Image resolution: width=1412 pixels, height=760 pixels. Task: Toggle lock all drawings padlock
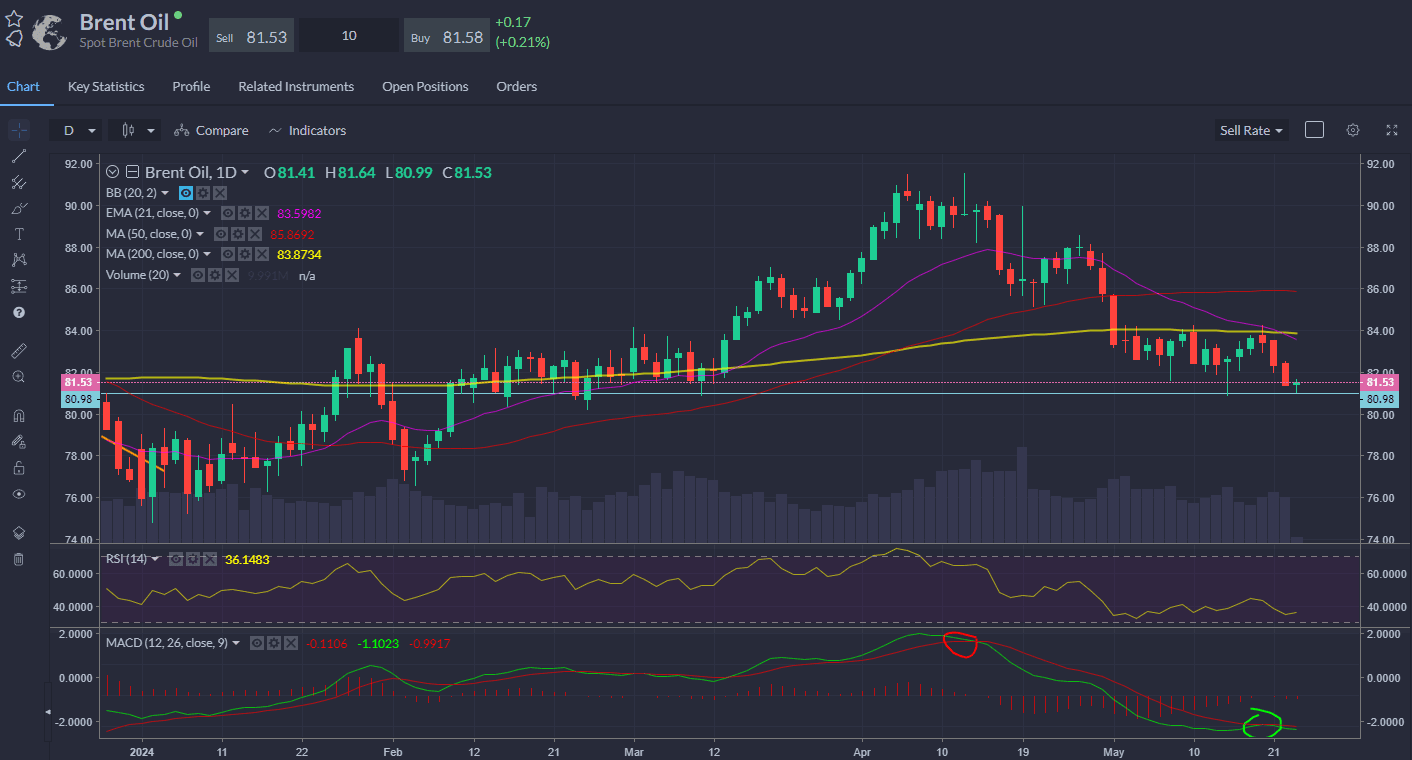18,468
